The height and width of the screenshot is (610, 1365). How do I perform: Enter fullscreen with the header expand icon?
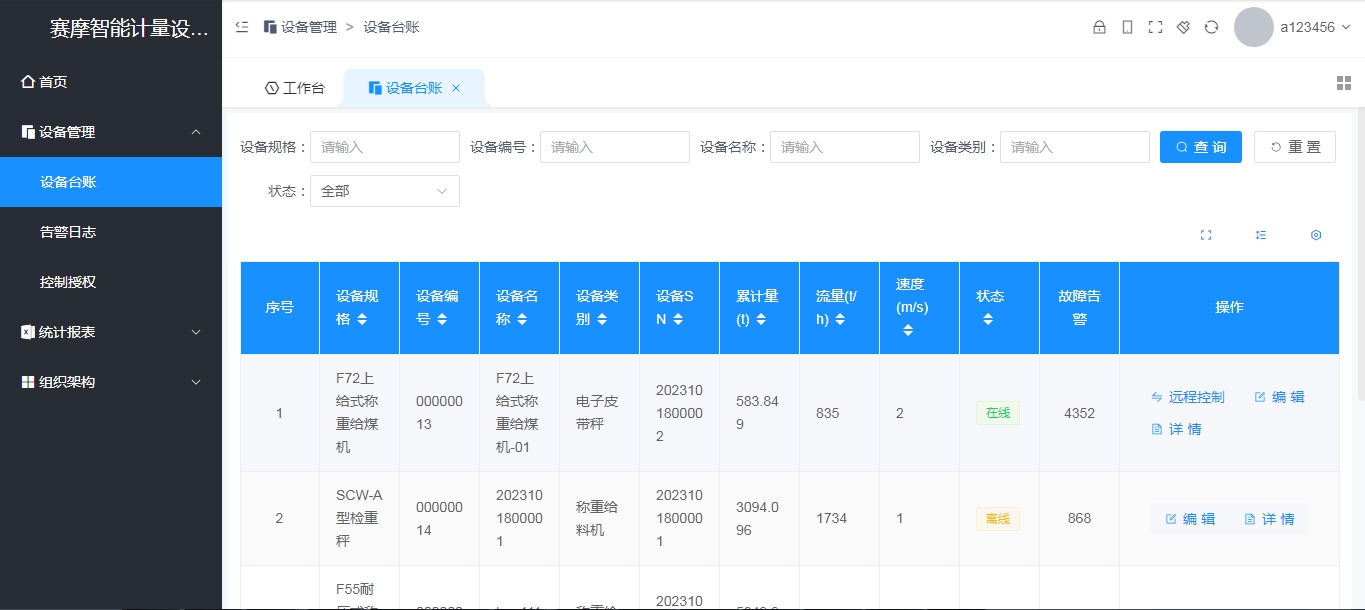click(1155, 27)
